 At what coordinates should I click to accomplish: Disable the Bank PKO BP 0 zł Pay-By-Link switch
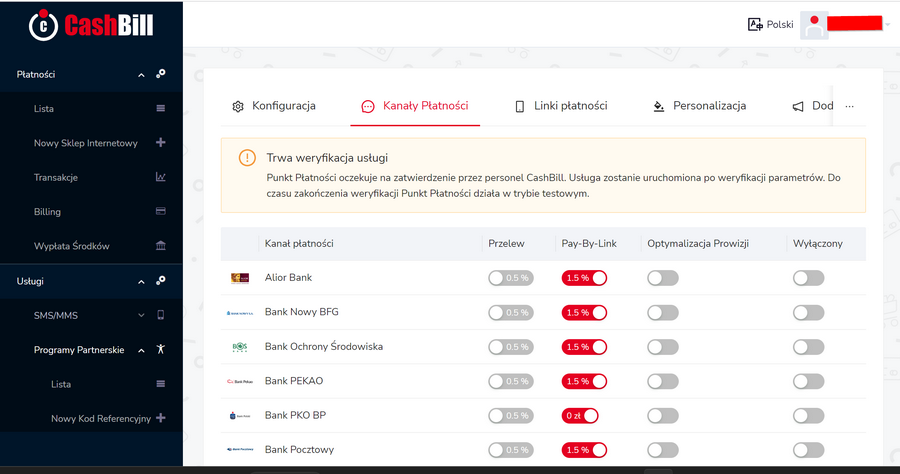(580, 416)
